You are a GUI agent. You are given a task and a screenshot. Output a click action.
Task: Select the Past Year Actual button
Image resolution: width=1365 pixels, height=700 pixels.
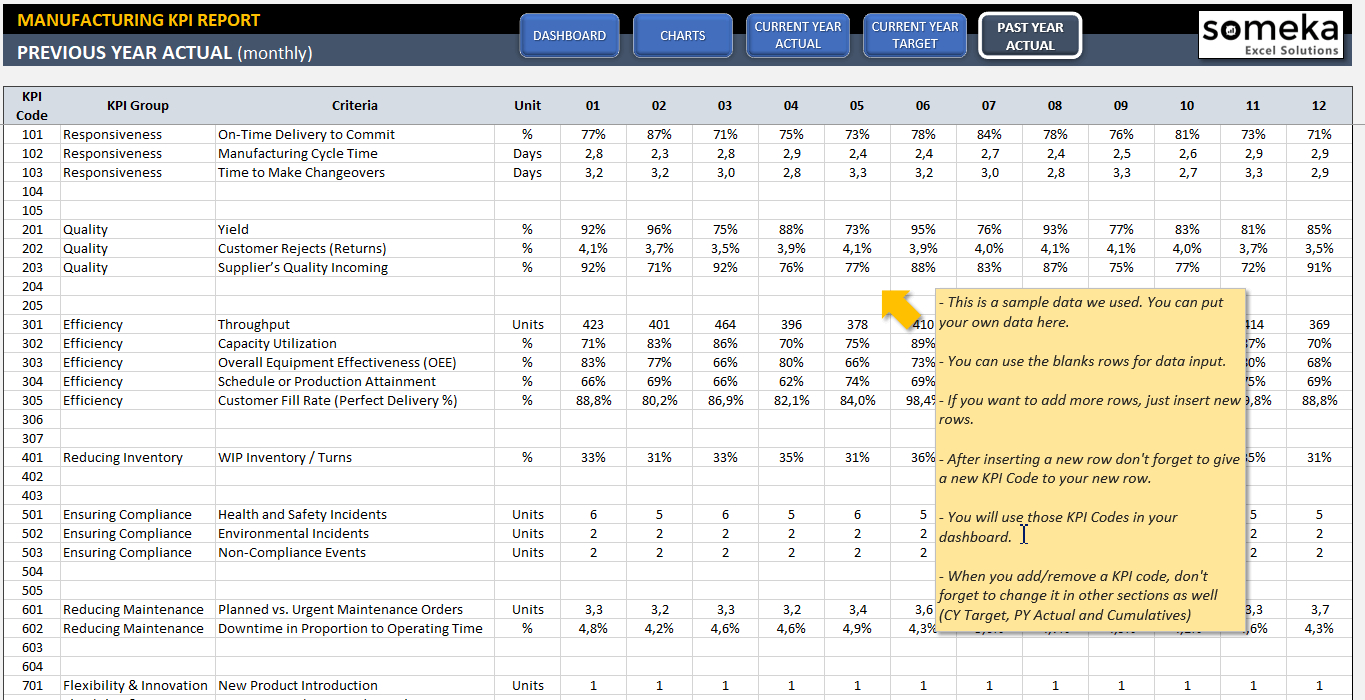1029,35
